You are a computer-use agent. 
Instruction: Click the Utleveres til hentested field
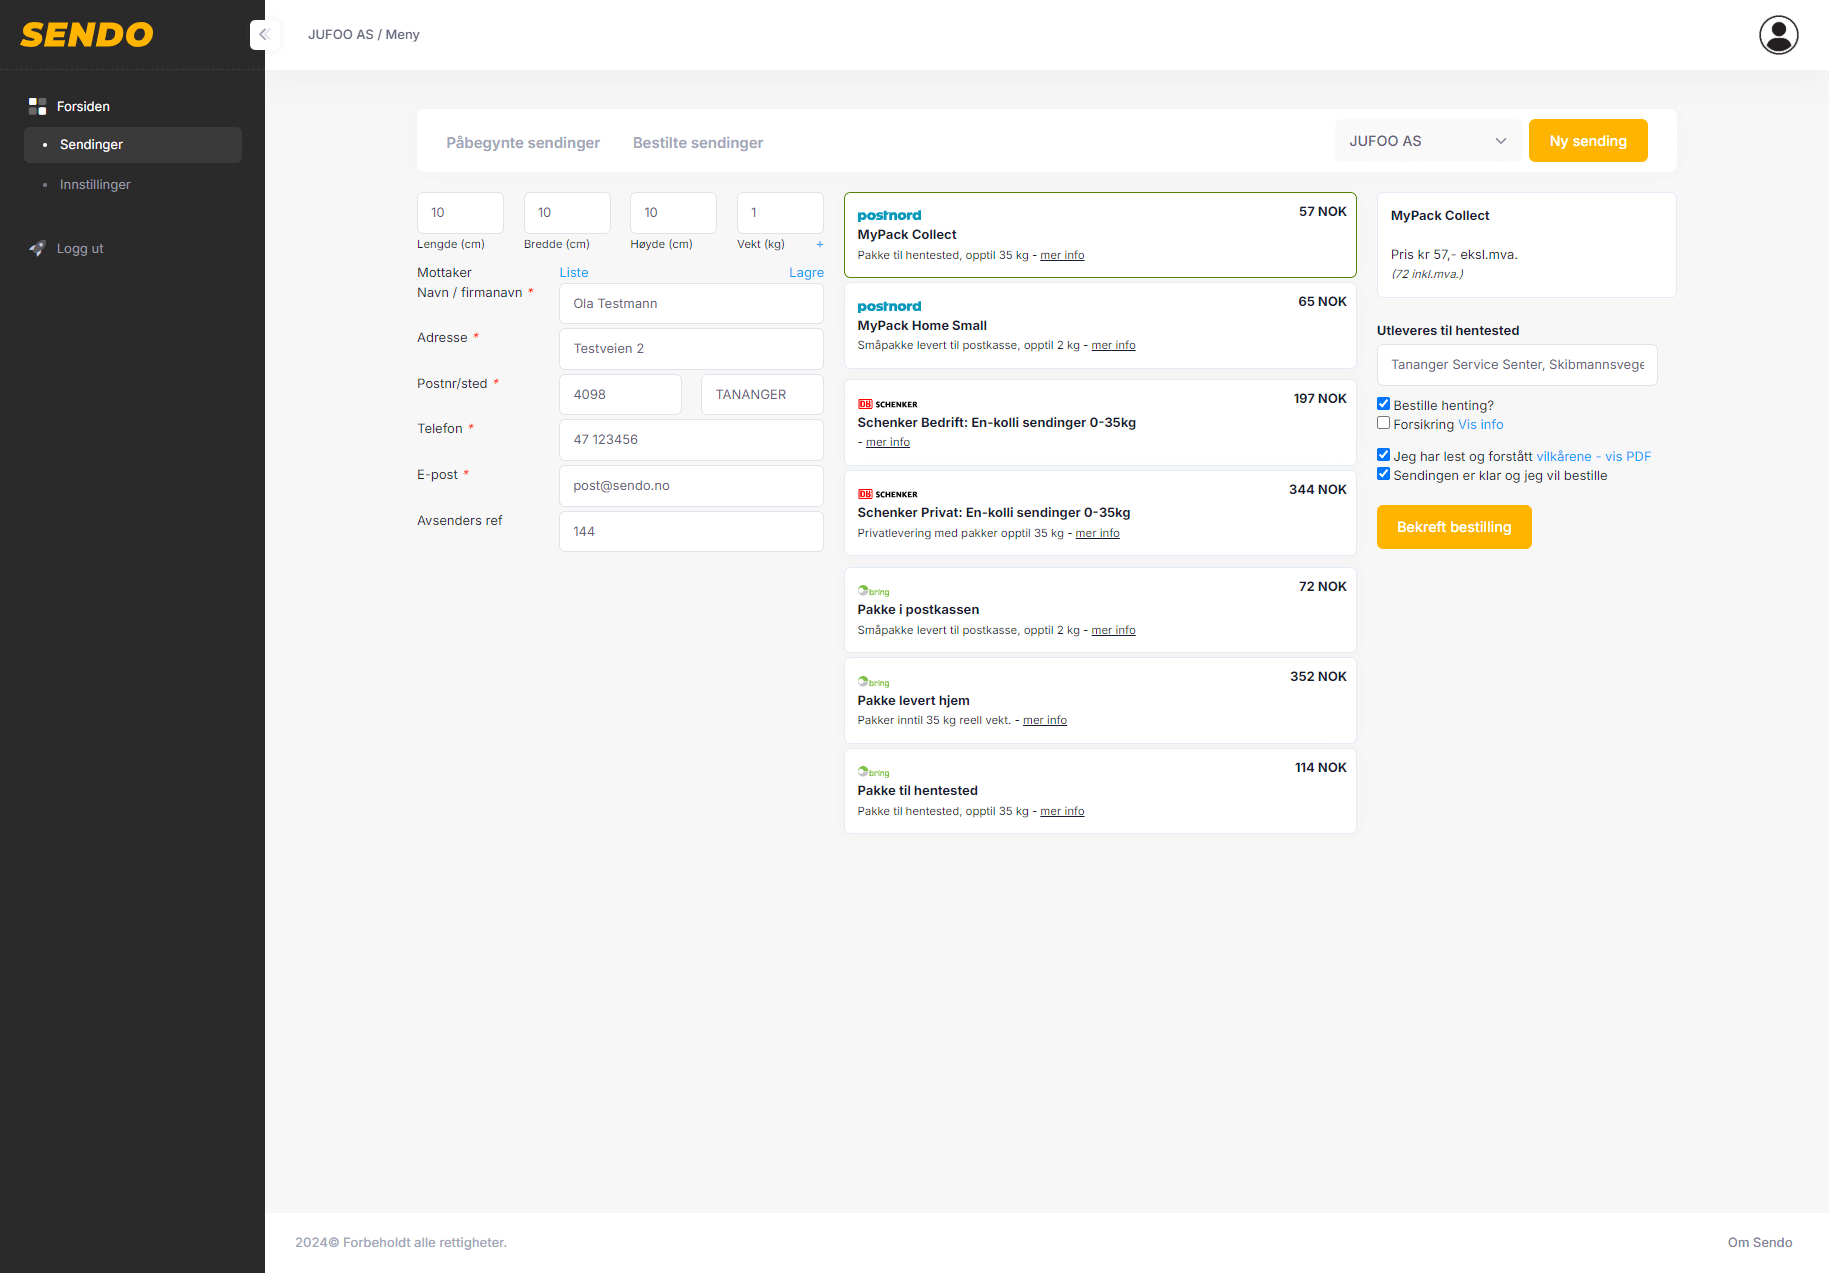[x=1517, y=365]
